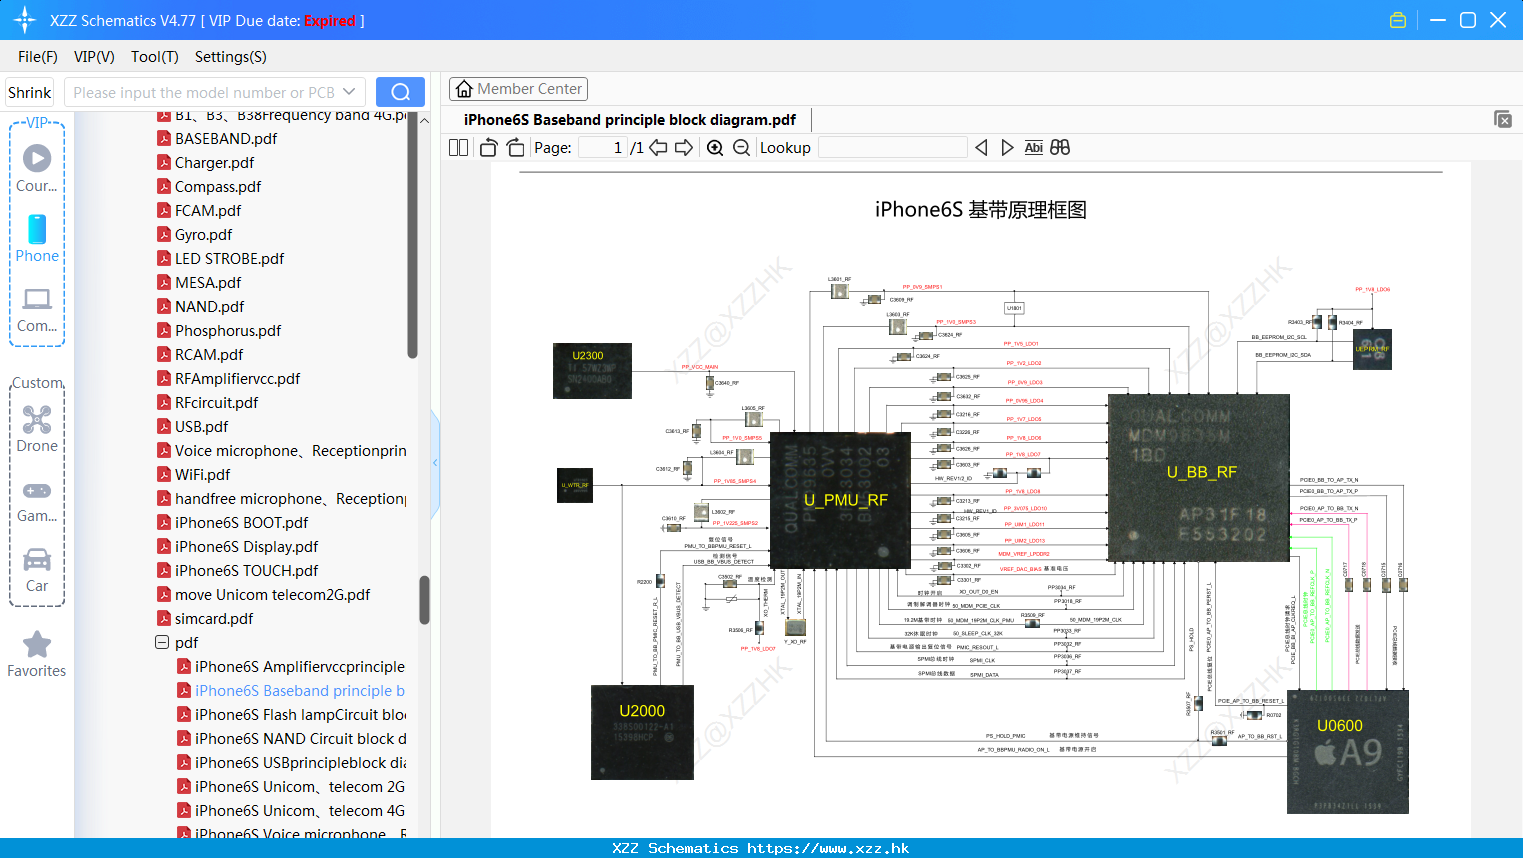Open USB.pdf in file list

pos(201,427)
